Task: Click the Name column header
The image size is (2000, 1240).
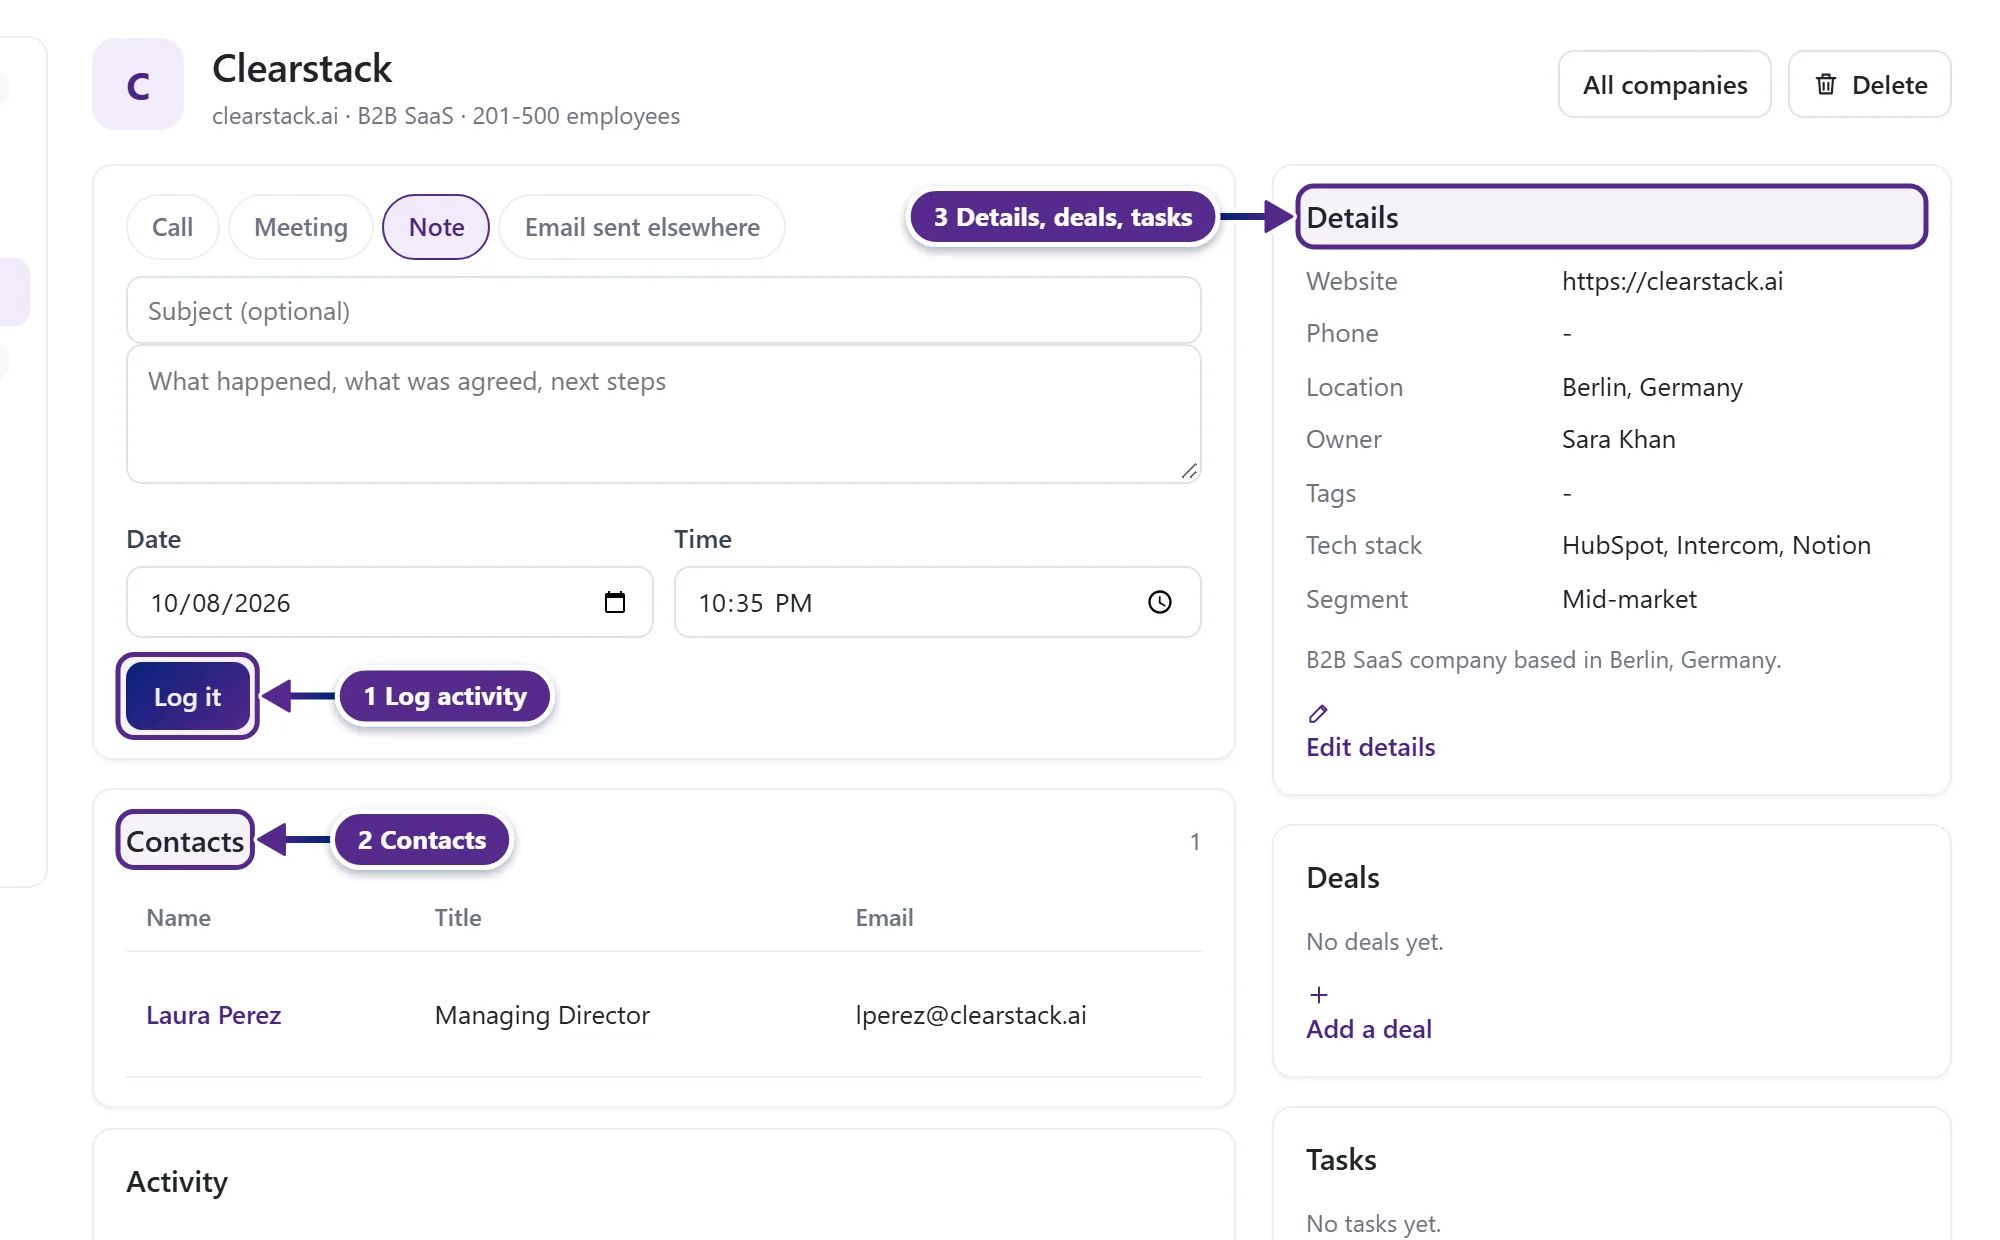Action: (x=178, y=917)
